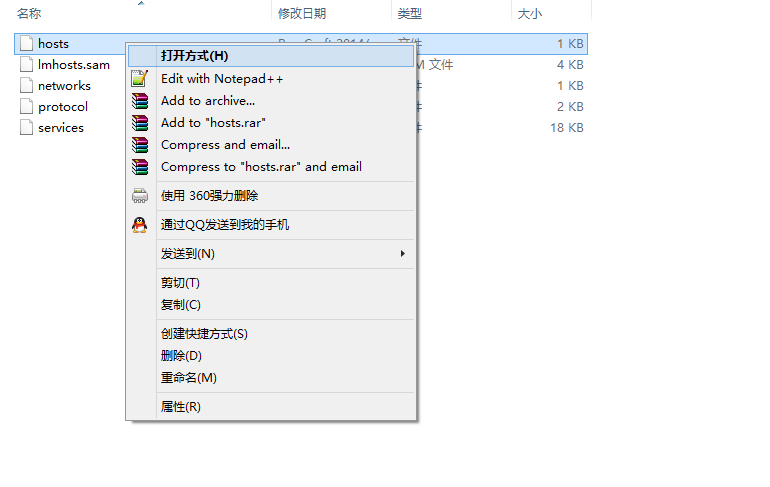
Task: Click the hosts file icon
Action: (27, 44)
